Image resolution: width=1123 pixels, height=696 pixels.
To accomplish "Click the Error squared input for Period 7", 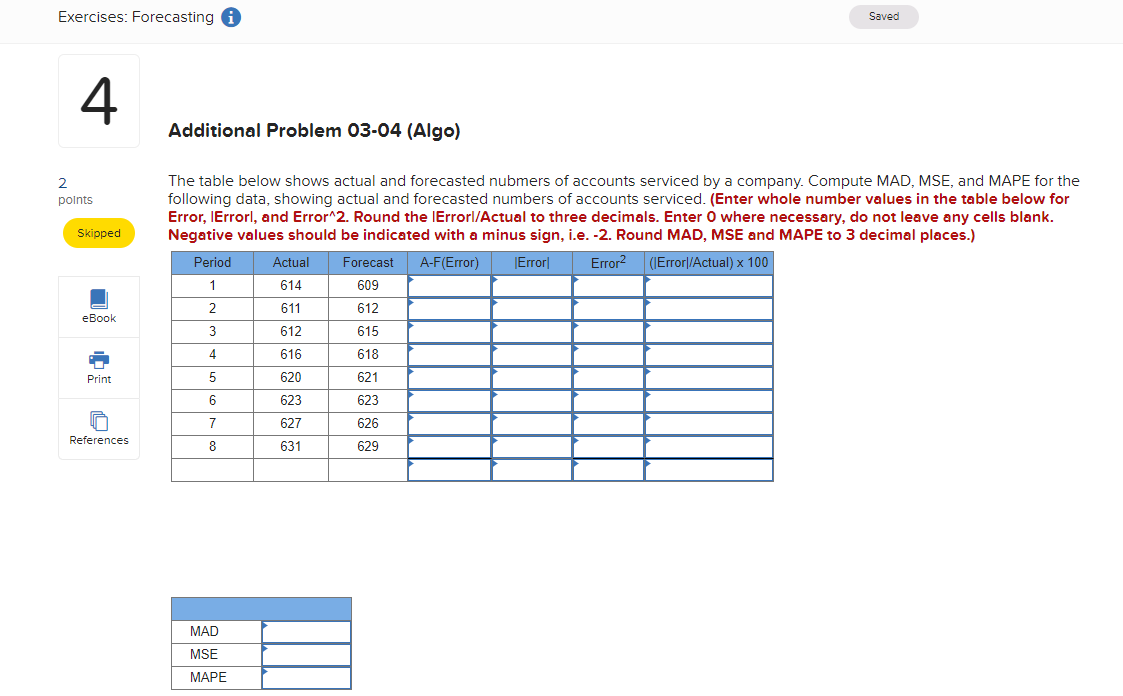I will tap(609, 423).
